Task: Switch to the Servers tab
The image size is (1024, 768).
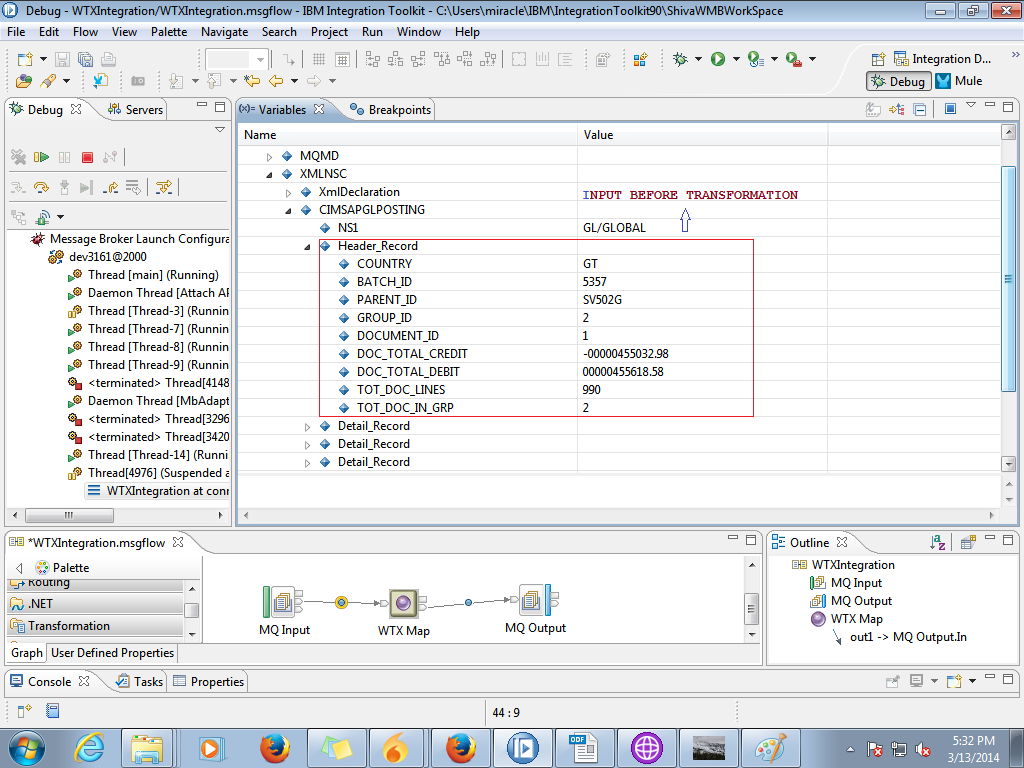Action: click(135, 110)
